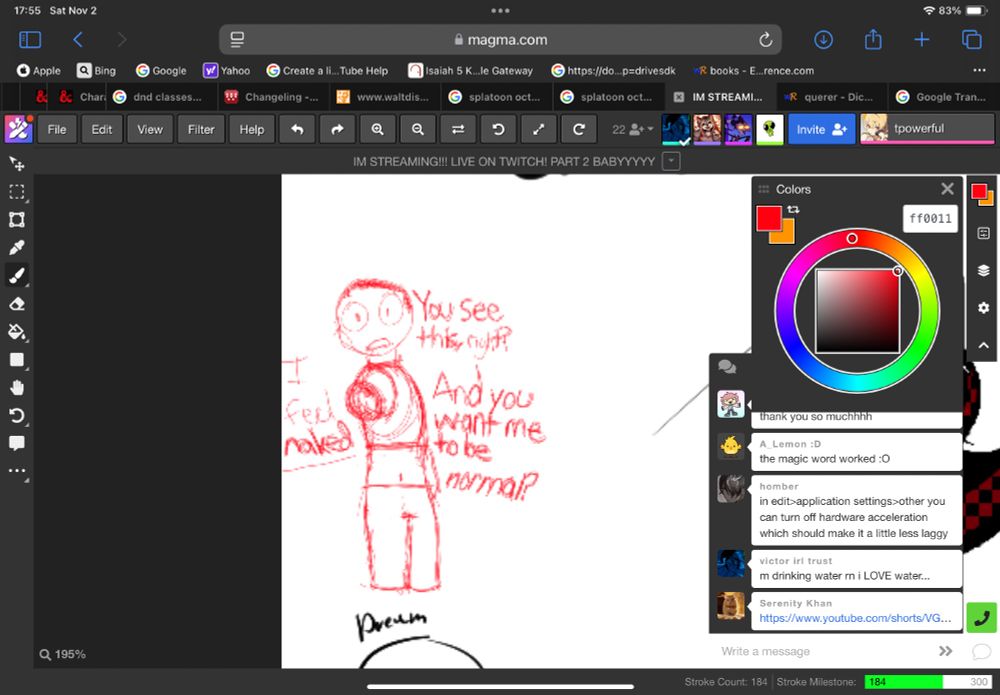Screen dimensions: 1000x695
Task: Select the Eraser tool
Action: 16,303
